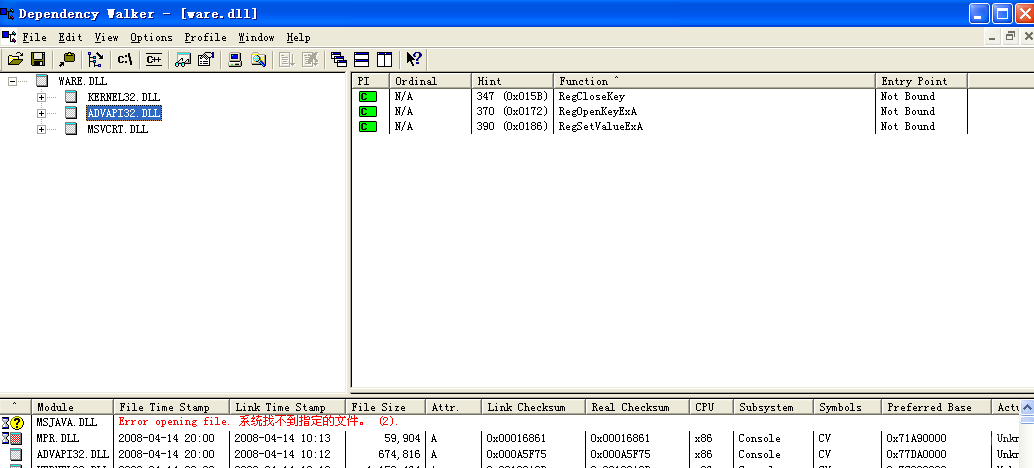Open Configure Module Search Order icon
Image resolution: width=1034 pixels, height=468 pixels.
pos(258,59)
